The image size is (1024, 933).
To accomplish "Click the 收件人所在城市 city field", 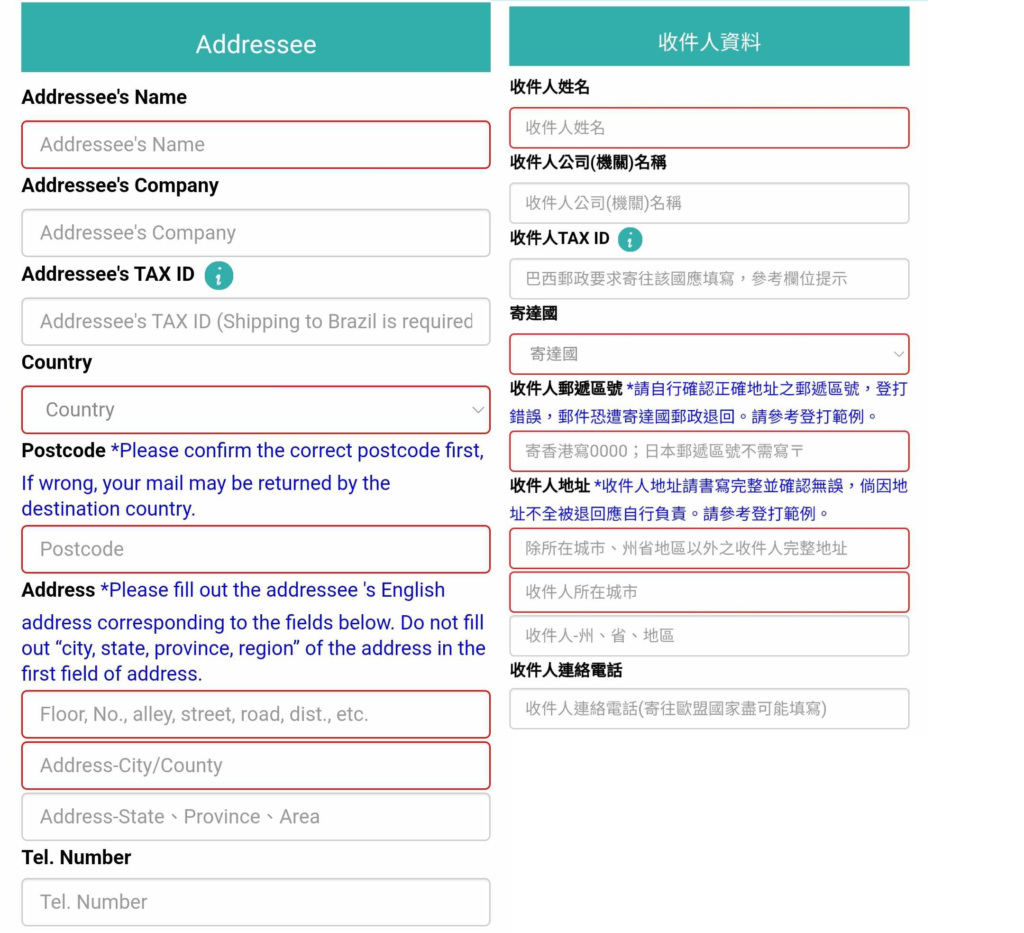I will 709,592.
